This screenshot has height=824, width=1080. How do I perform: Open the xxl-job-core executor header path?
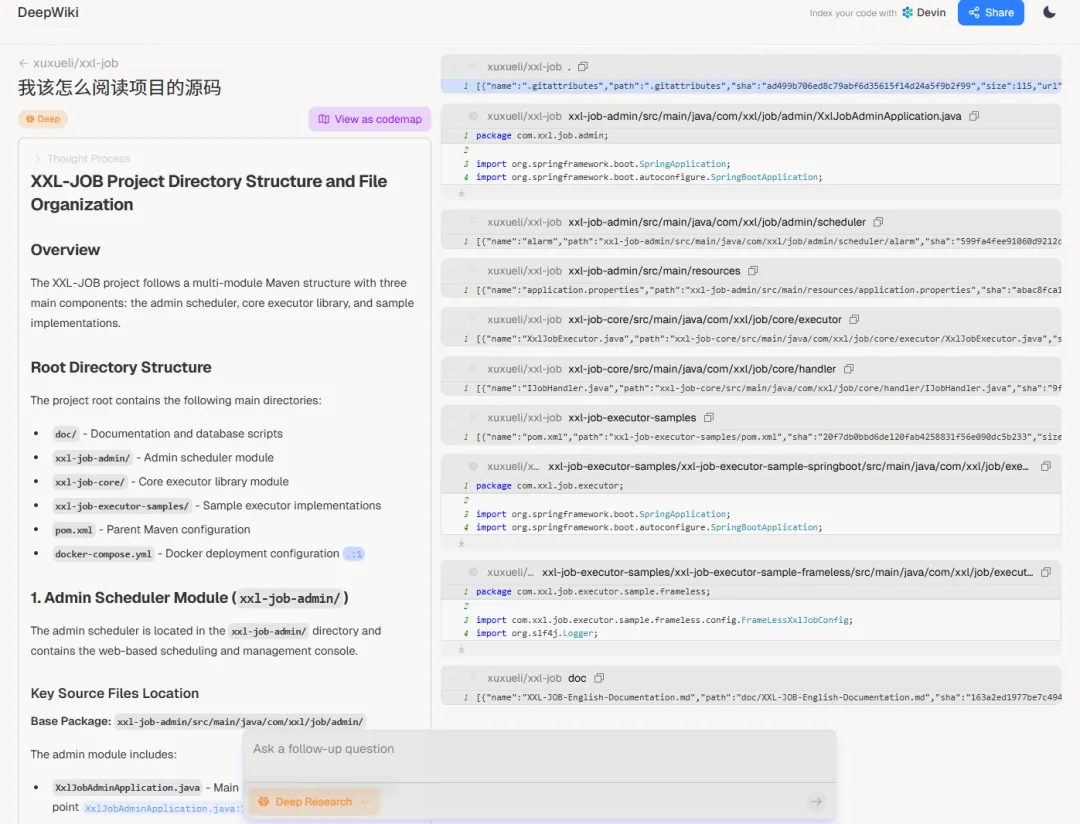click(705, 320)
